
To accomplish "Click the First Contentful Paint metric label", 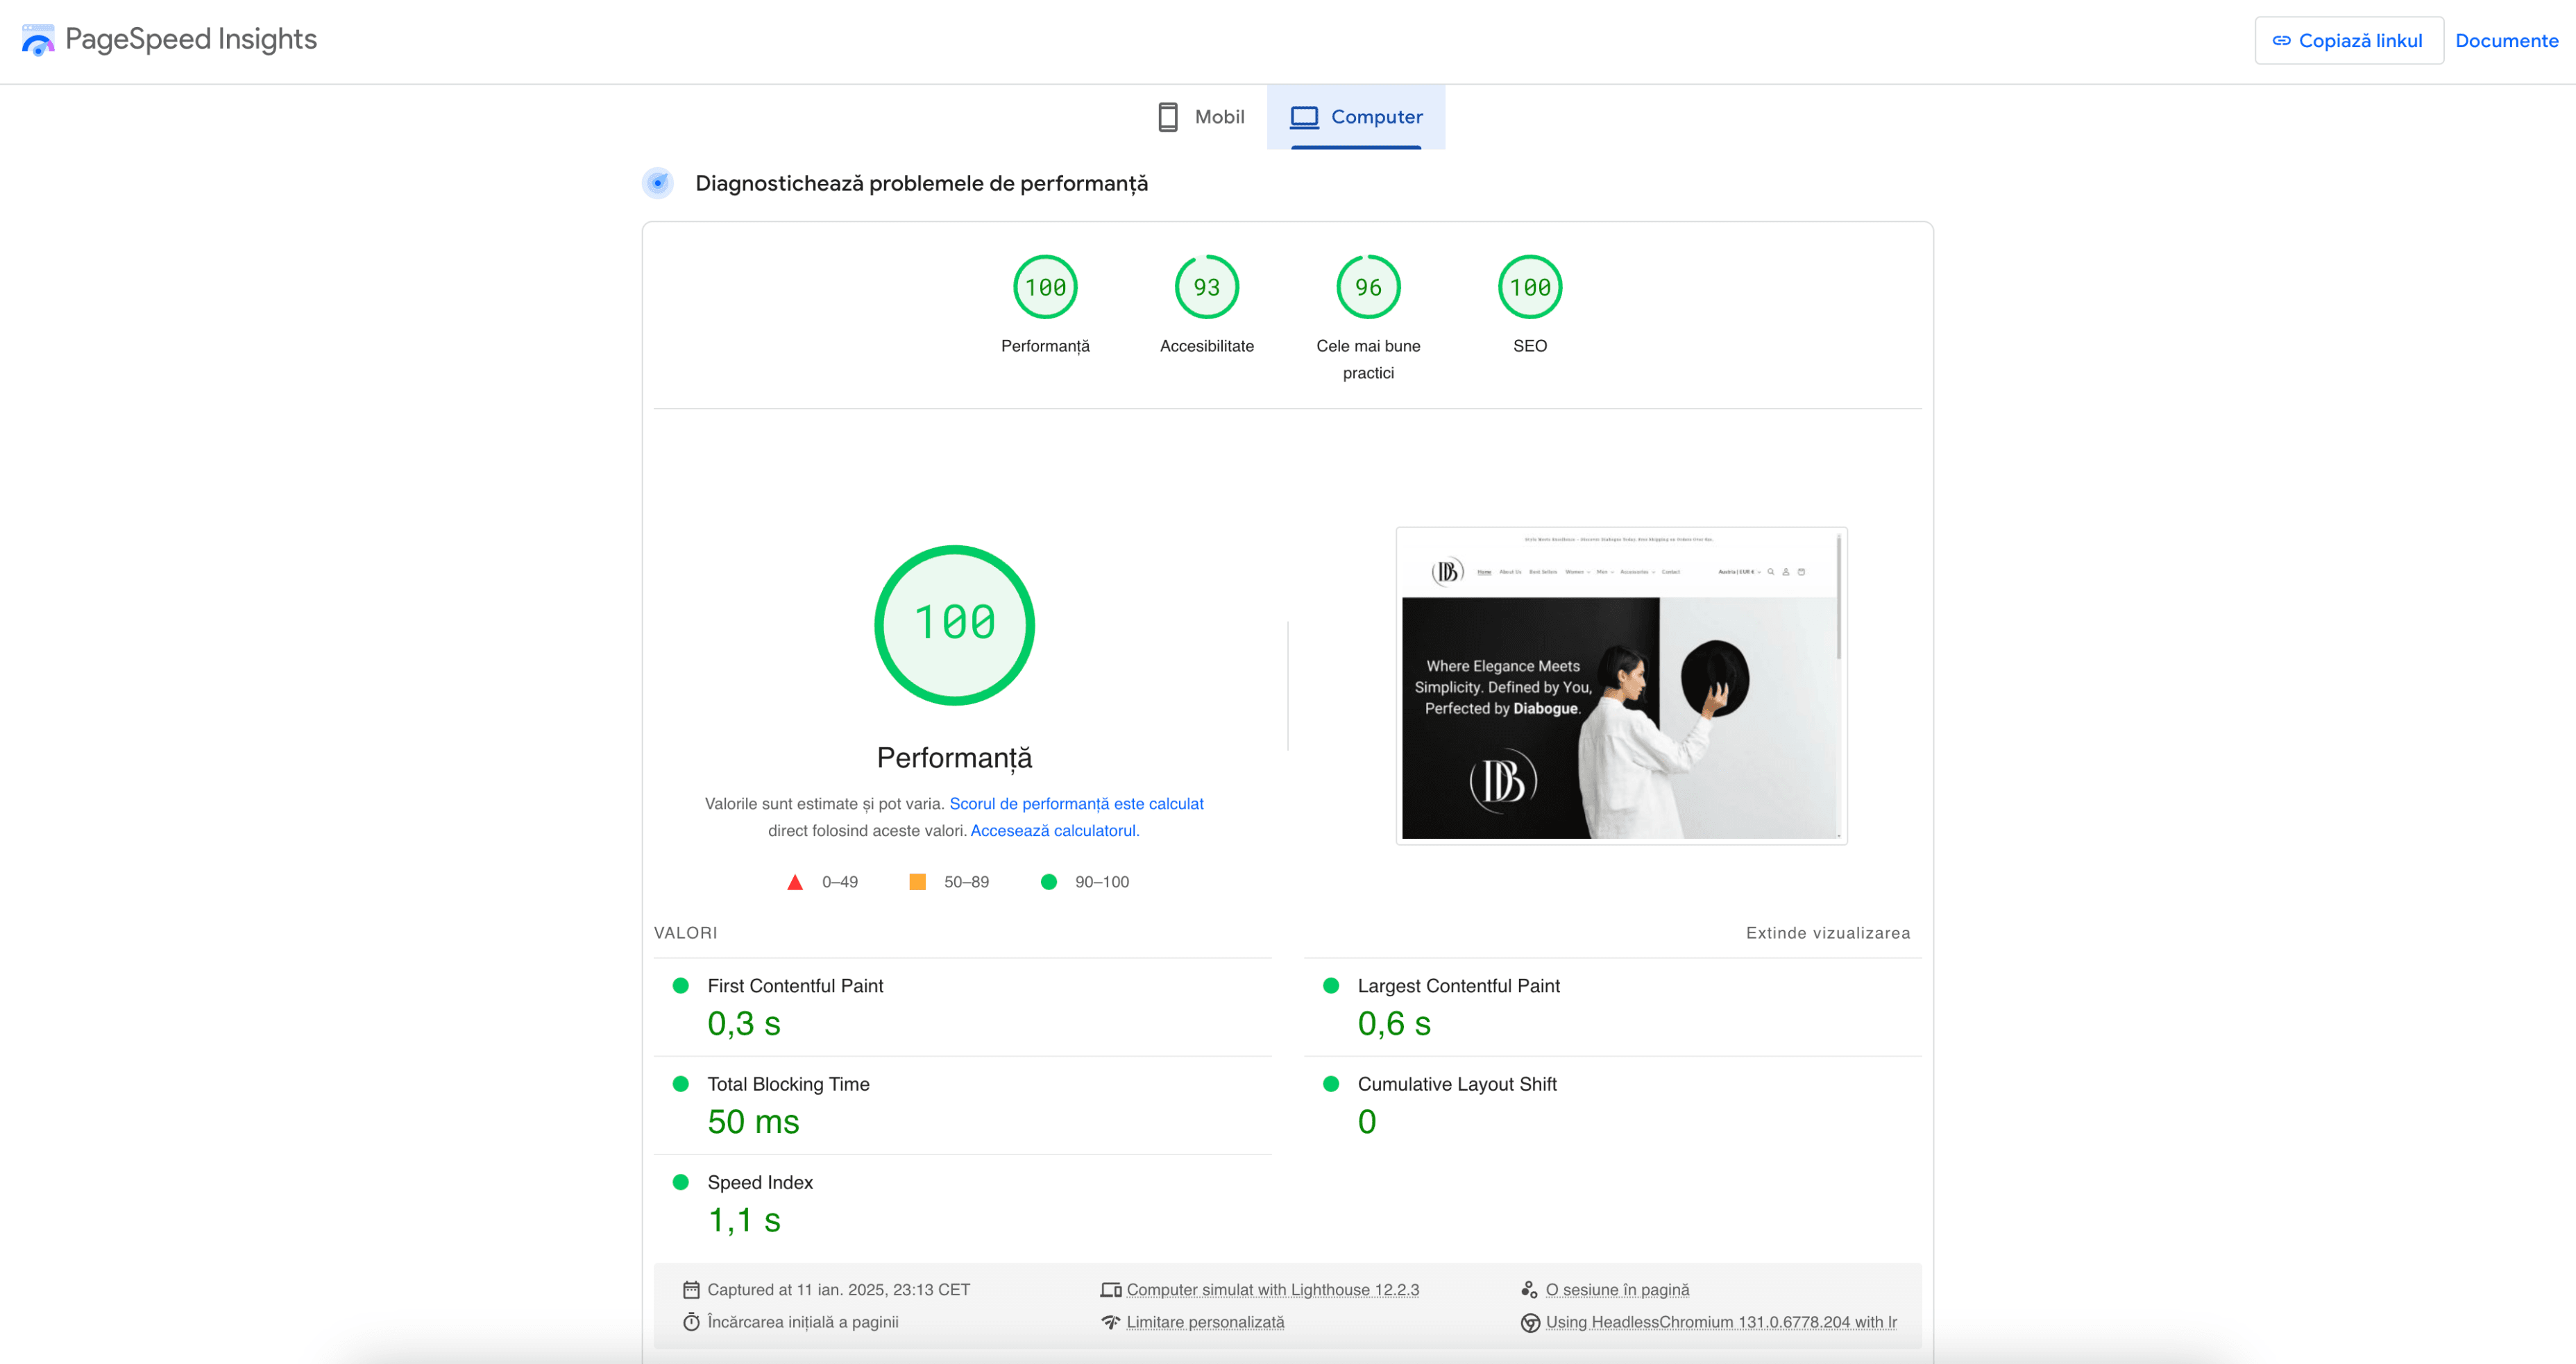I will point(795,986).
